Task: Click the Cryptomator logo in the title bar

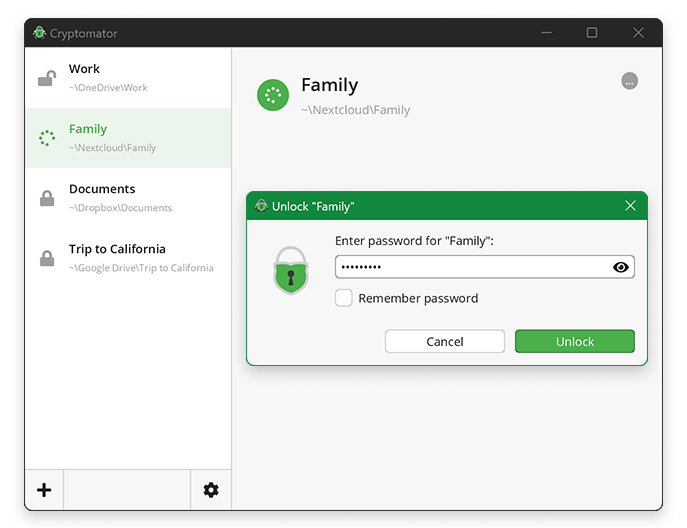Action: [40, 33]
